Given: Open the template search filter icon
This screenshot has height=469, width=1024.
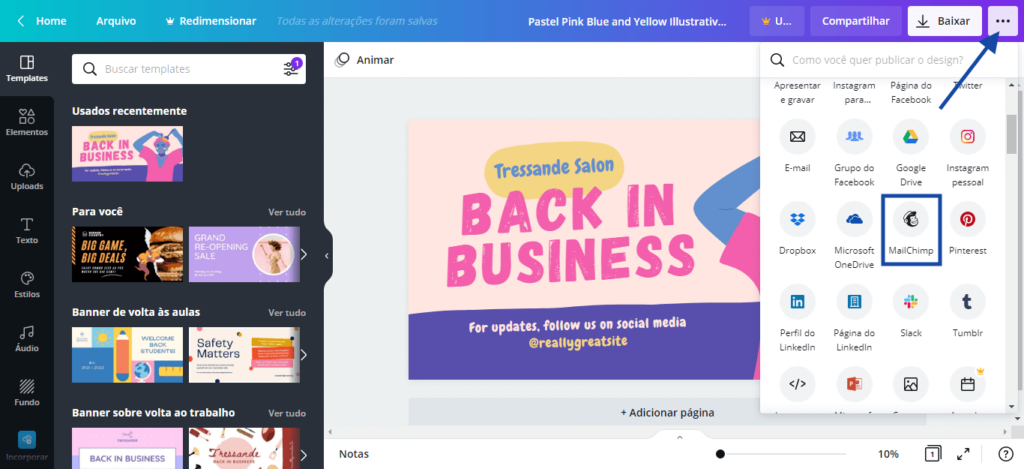Looking at the screenshot, I should tap(292, 68).
